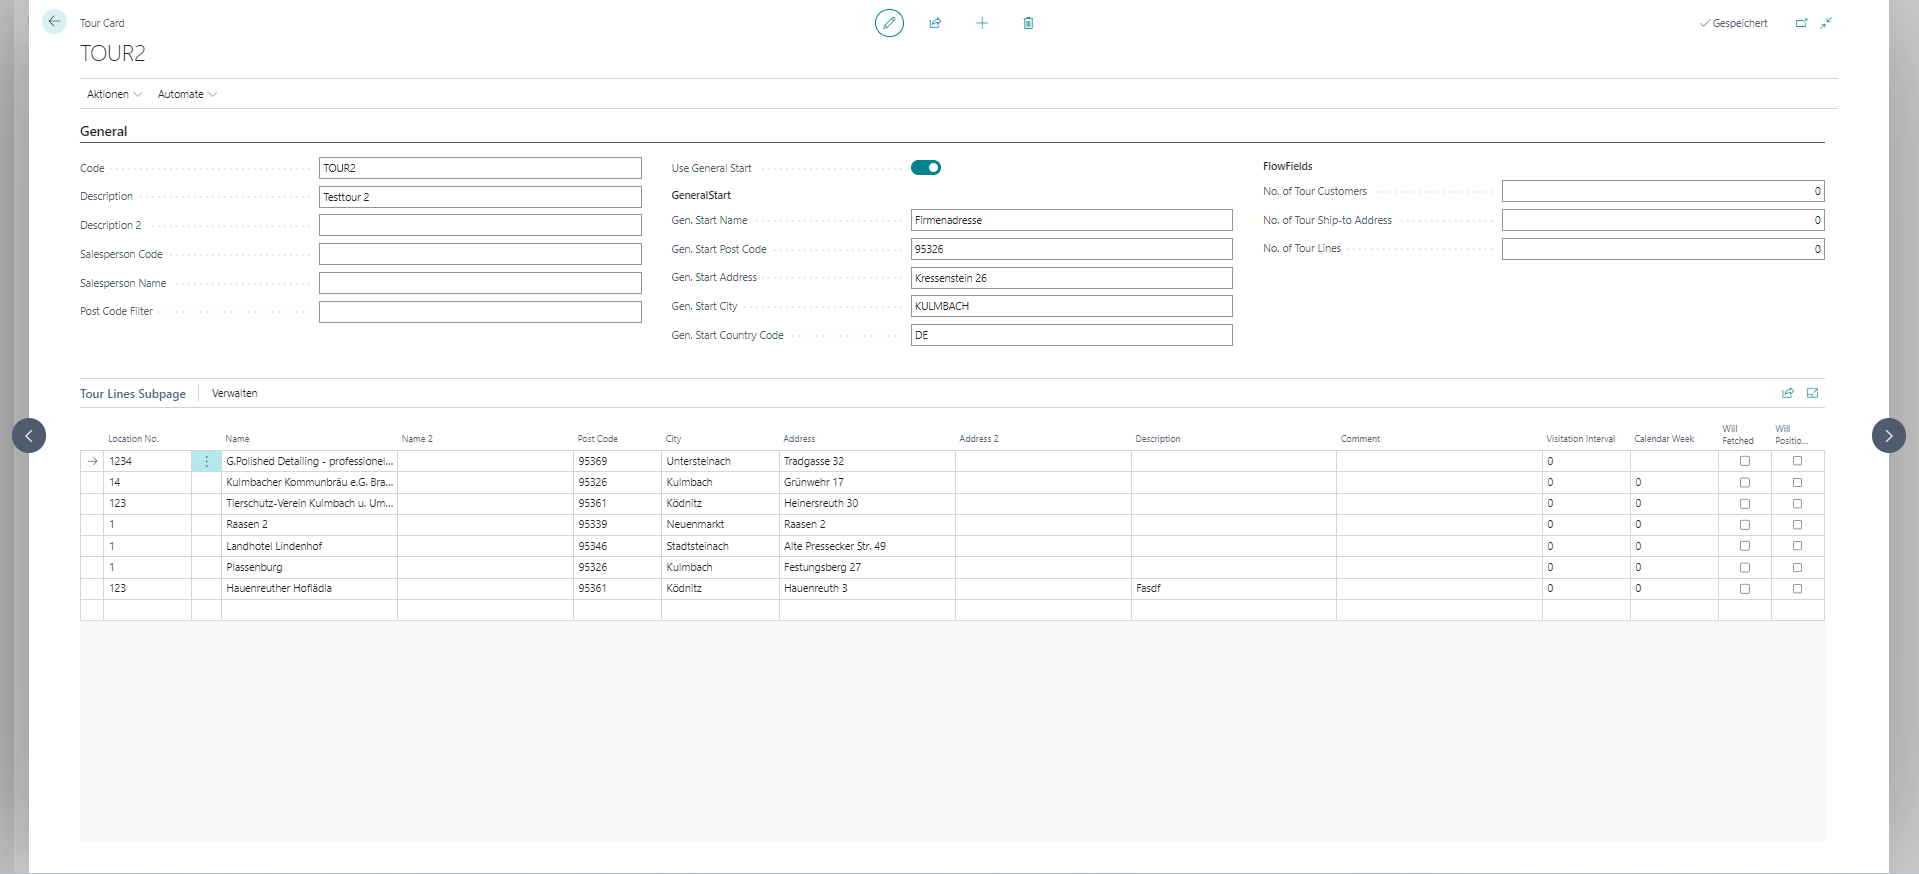Click the share icon in header
1919x874 pixels.
click(935, 23)
